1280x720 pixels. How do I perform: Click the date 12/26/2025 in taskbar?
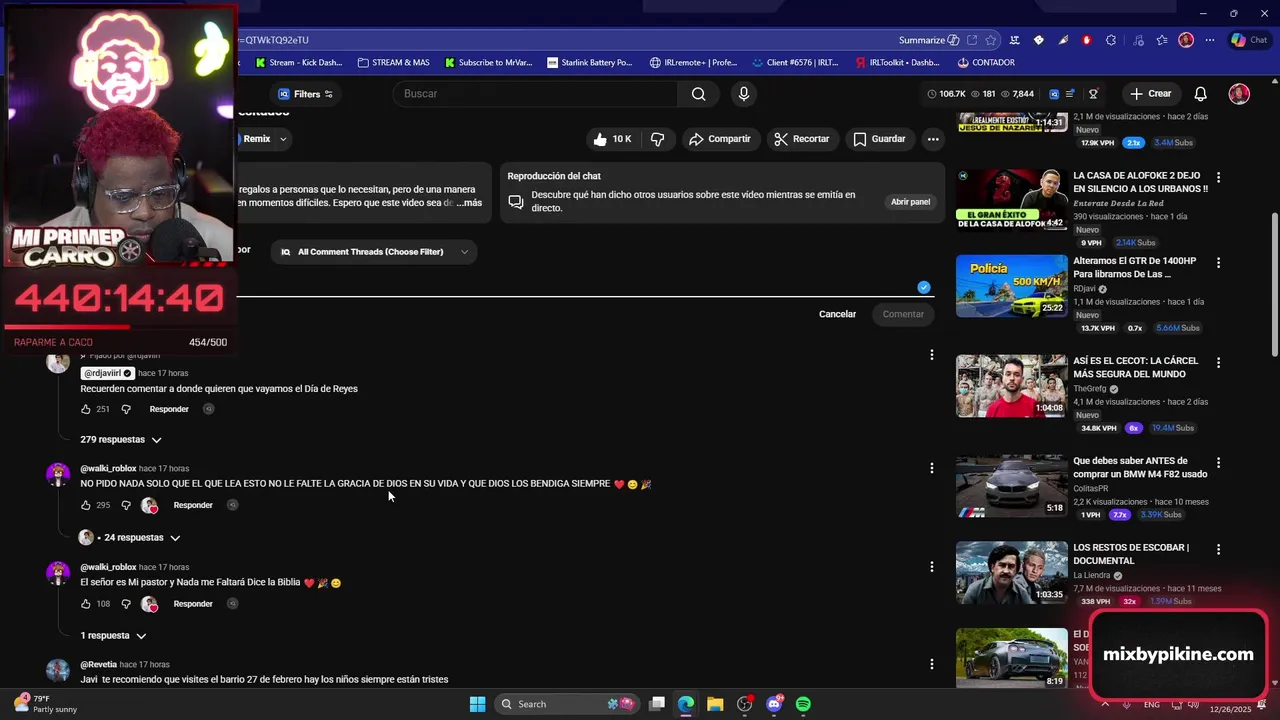click(1230, 709)
